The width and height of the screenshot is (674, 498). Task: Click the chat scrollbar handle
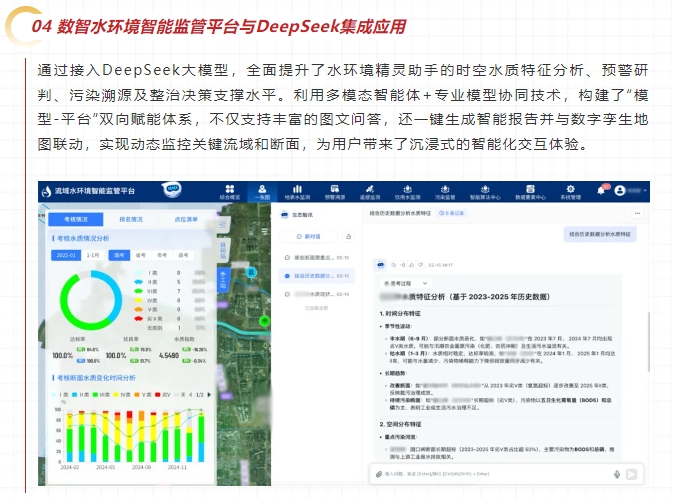tap(649, 341)
